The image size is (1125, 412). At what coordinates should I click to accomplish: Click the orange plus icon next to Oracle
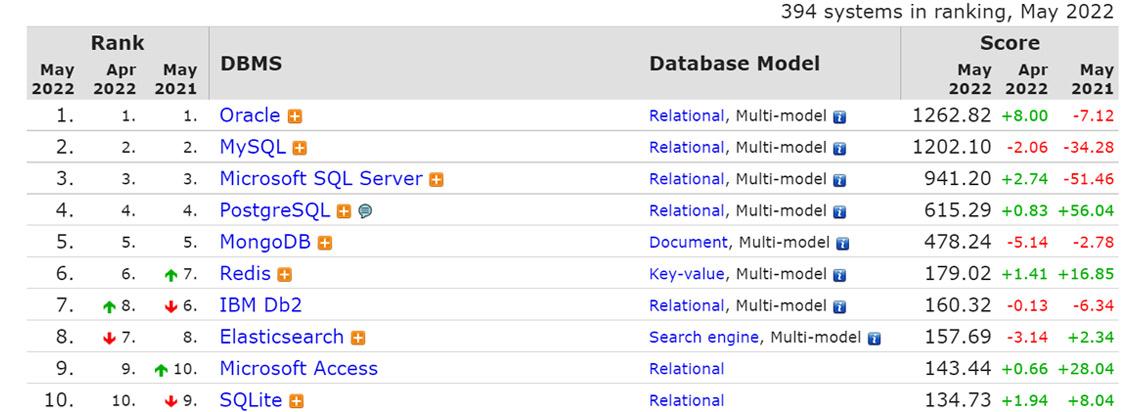294,116
